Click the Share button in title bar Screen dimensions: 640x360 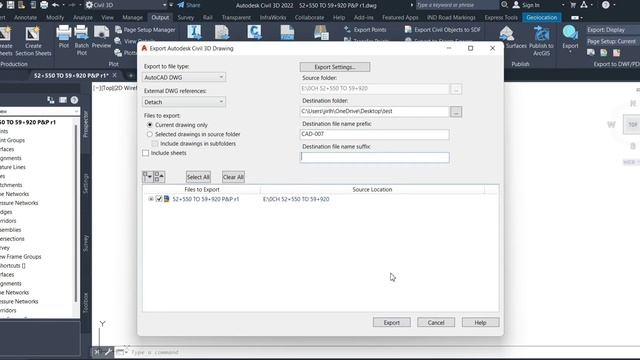tap(189, 5)
